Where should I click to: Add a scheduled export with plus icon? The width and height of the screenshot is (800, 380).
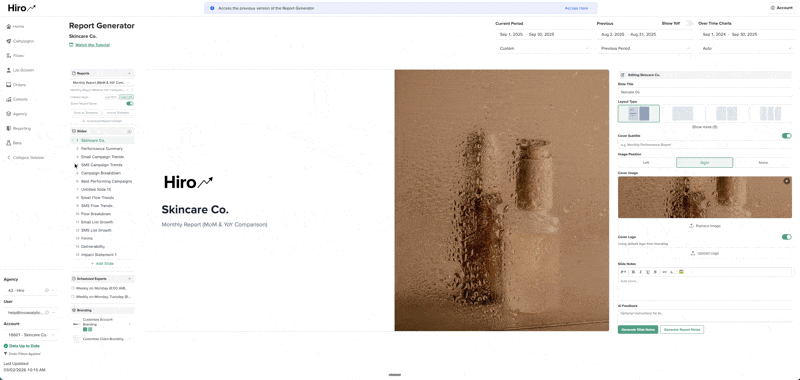[130, 279]
